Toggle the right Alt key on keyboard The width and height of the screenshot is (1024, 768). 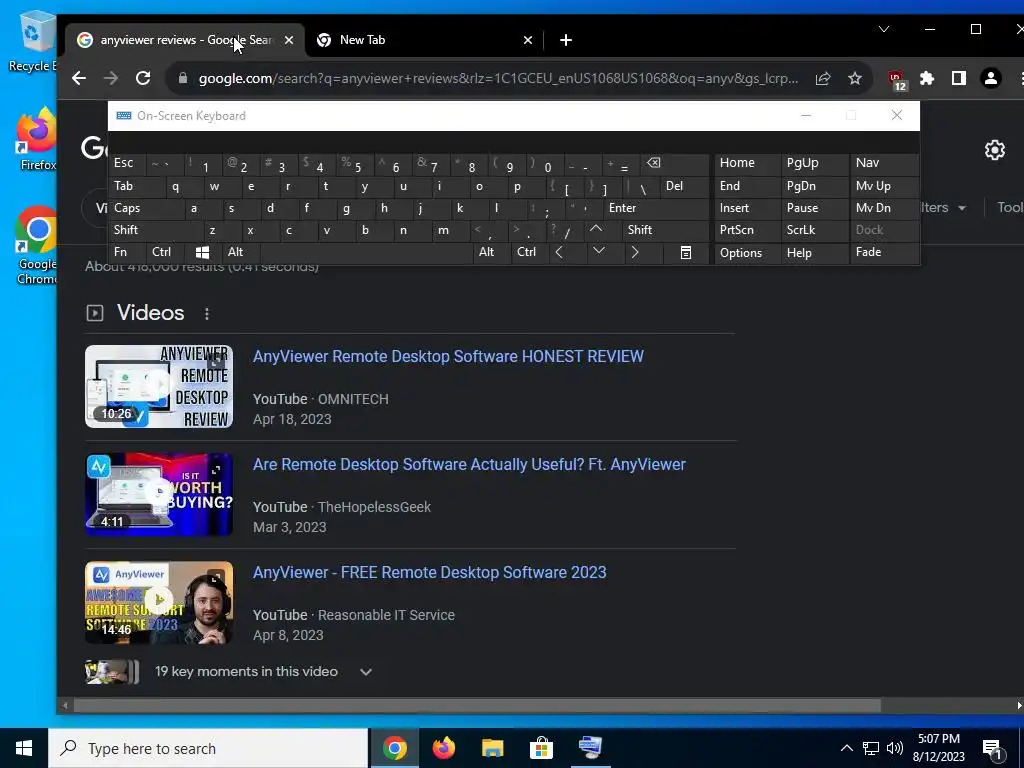point(492,253)
